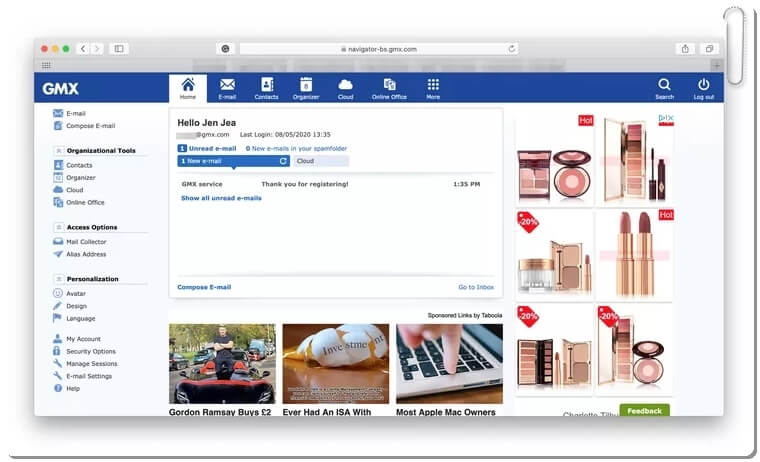Viewport: 760px width, 462px height.
Task: Open the E-mail envelope icon in top bar
Action: (x=227, y=88)
